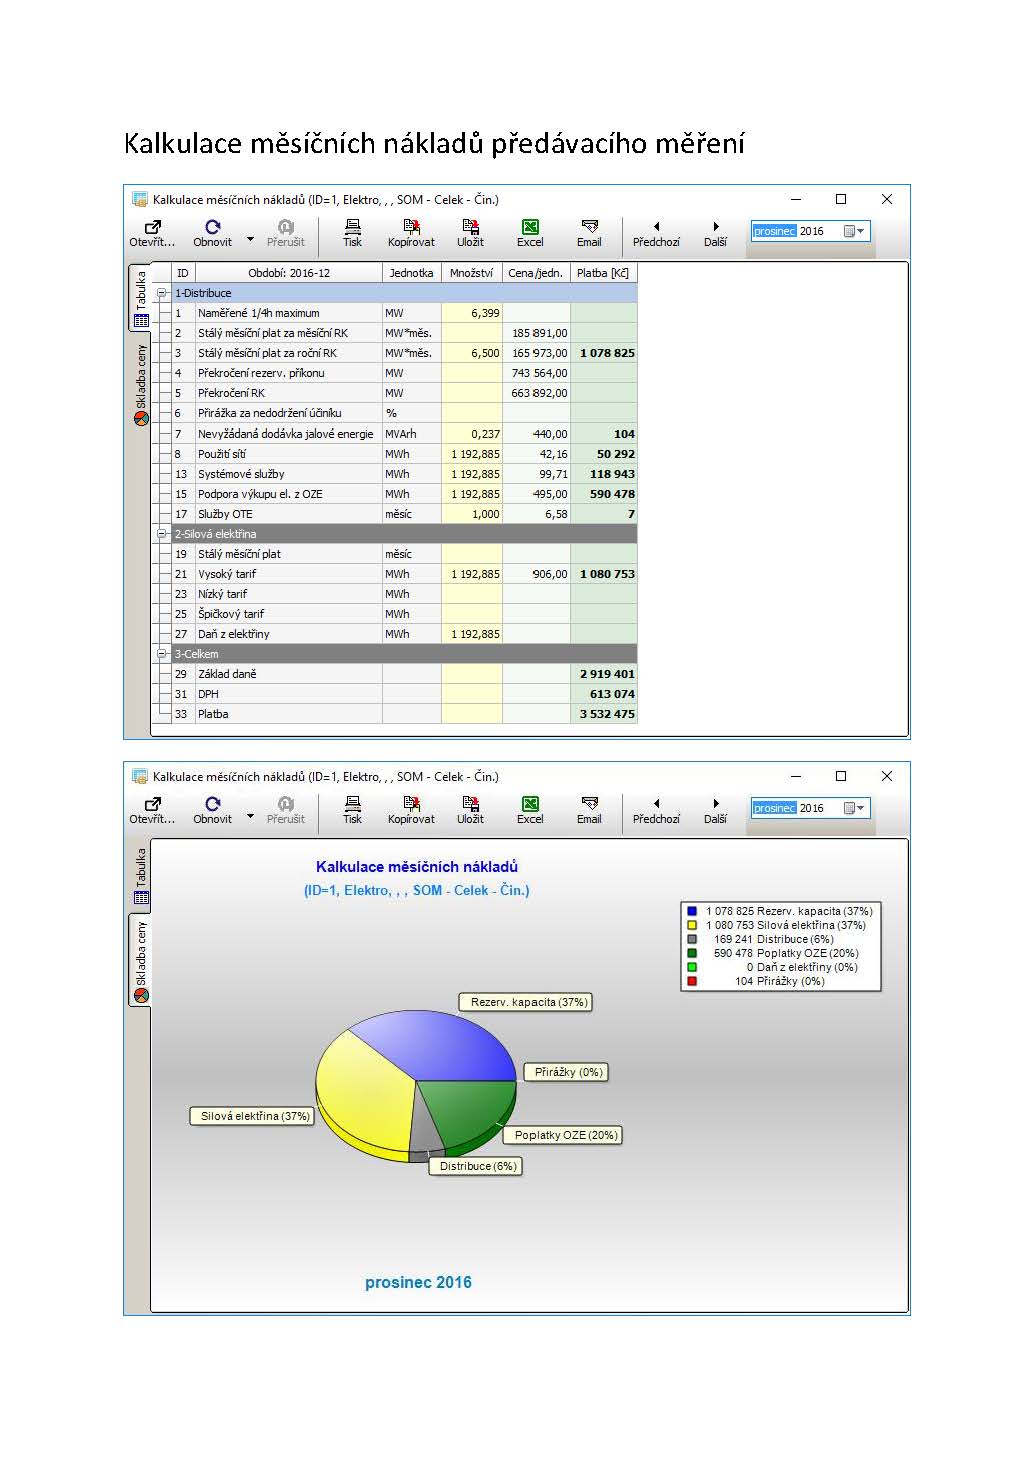Select Skladba ceny tab in lower window
This screenshot has height=1462, width=1034.
[x=140, y=960]
